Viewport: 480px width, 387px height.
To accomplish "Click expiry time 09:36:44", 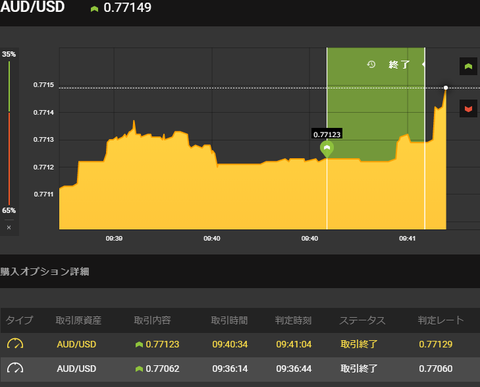I will [x=294, y=369].
